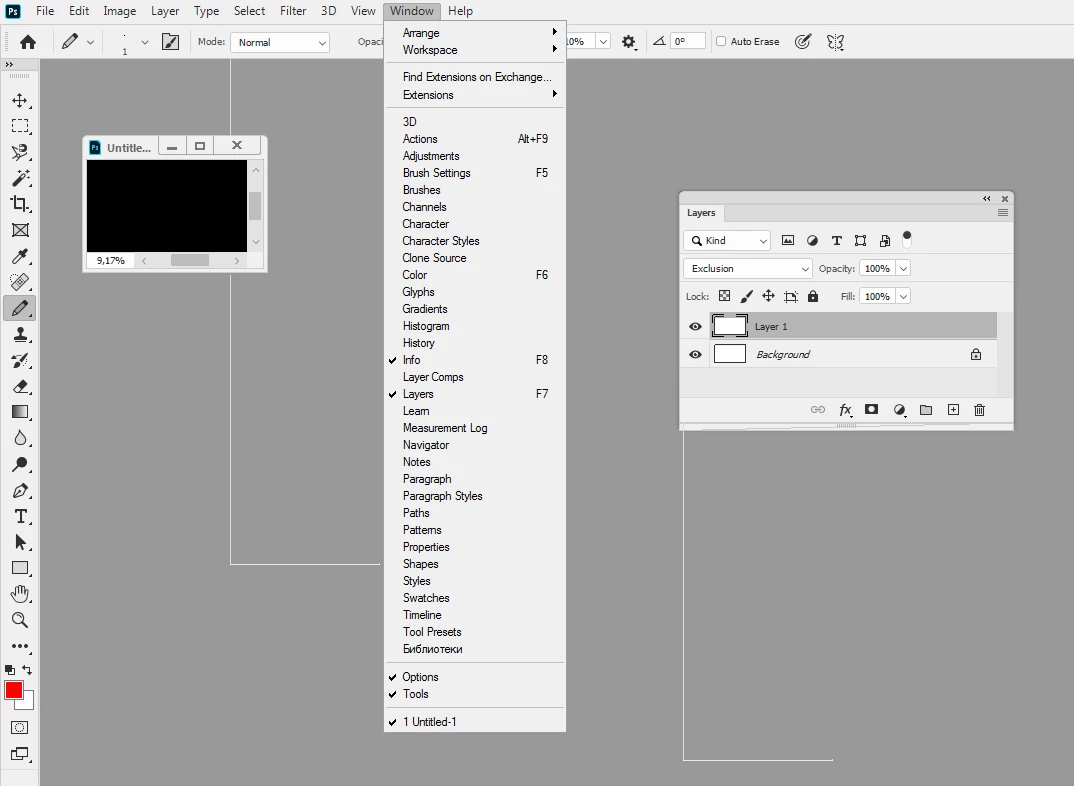Toggle layer filtering on/off switch
Viewport: 1074px width, 786px height.
coord(907,240)
